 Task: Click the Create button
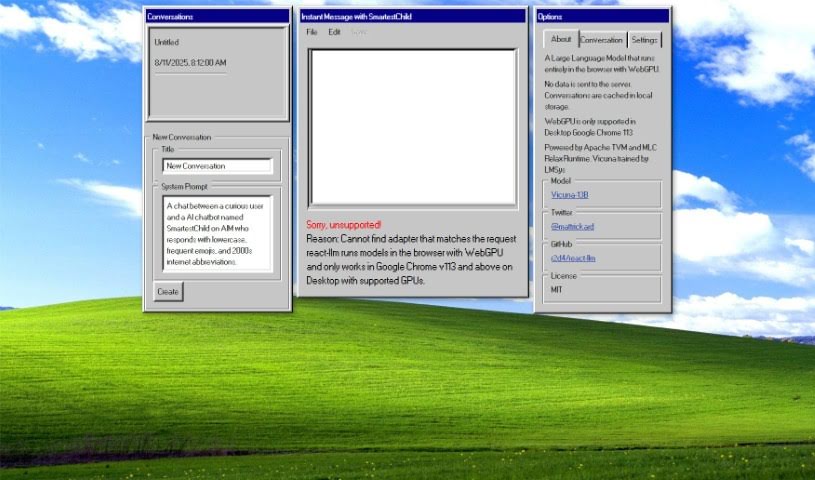point(168,292)
